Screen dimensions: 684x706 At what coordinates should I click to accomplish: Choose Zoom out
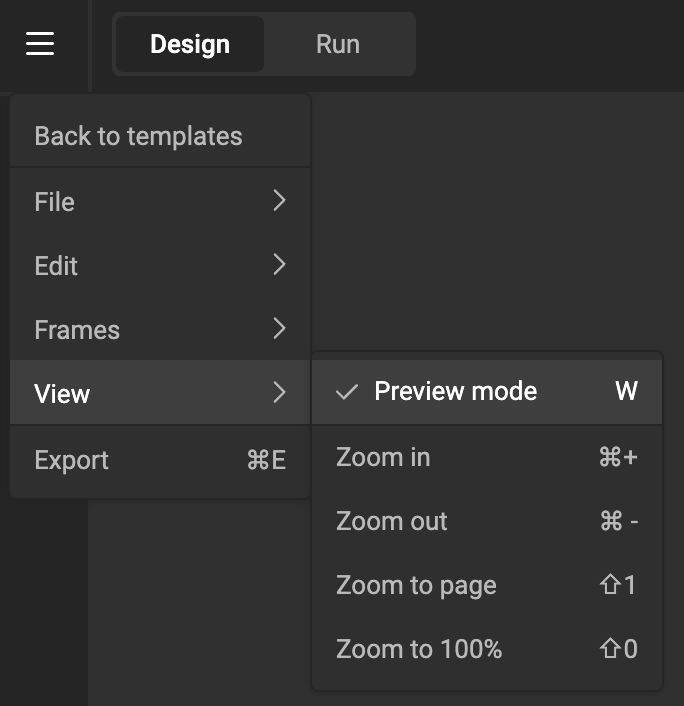487,521
